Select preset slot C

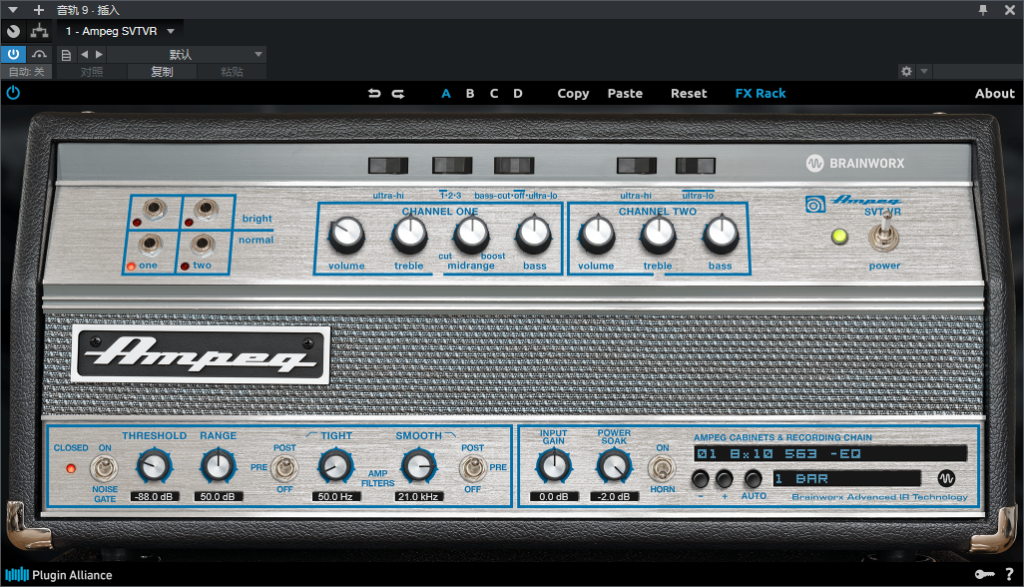[494, 93]
